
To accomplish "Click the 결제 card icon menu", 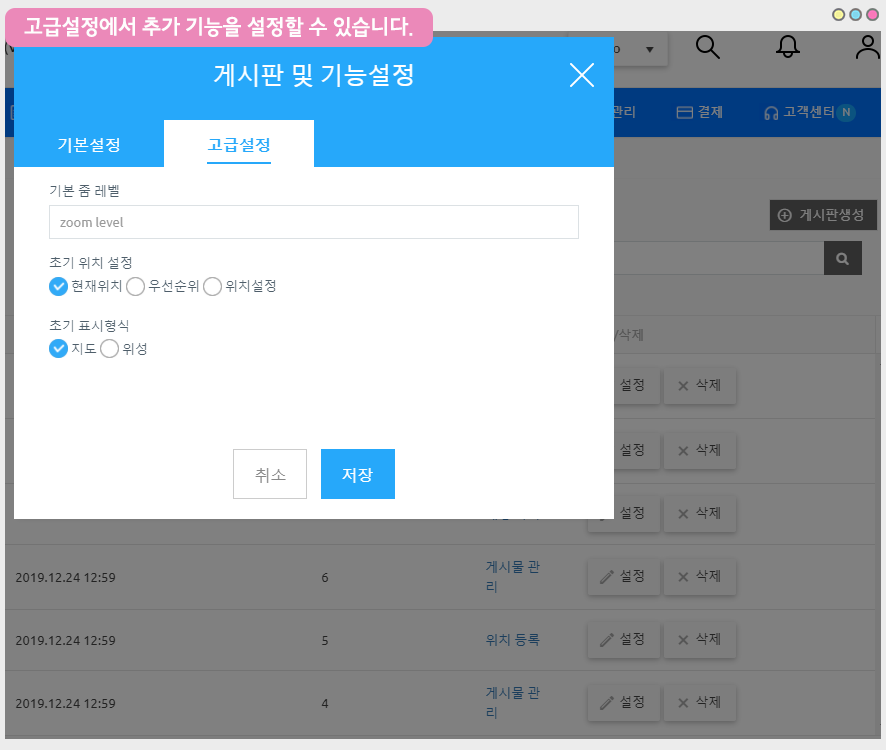I will coord(699,113).
